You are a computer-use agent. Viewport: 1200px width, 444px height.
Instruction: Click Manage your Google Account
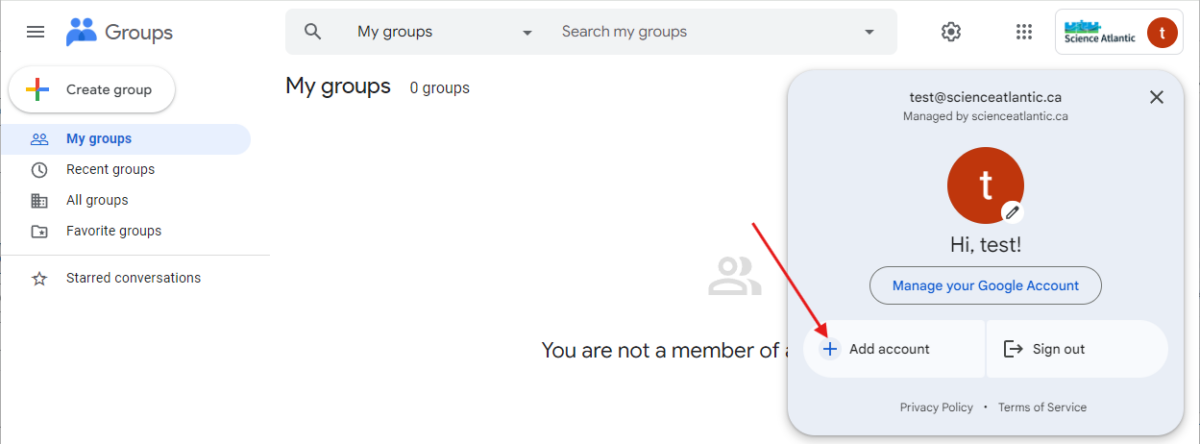985,285
